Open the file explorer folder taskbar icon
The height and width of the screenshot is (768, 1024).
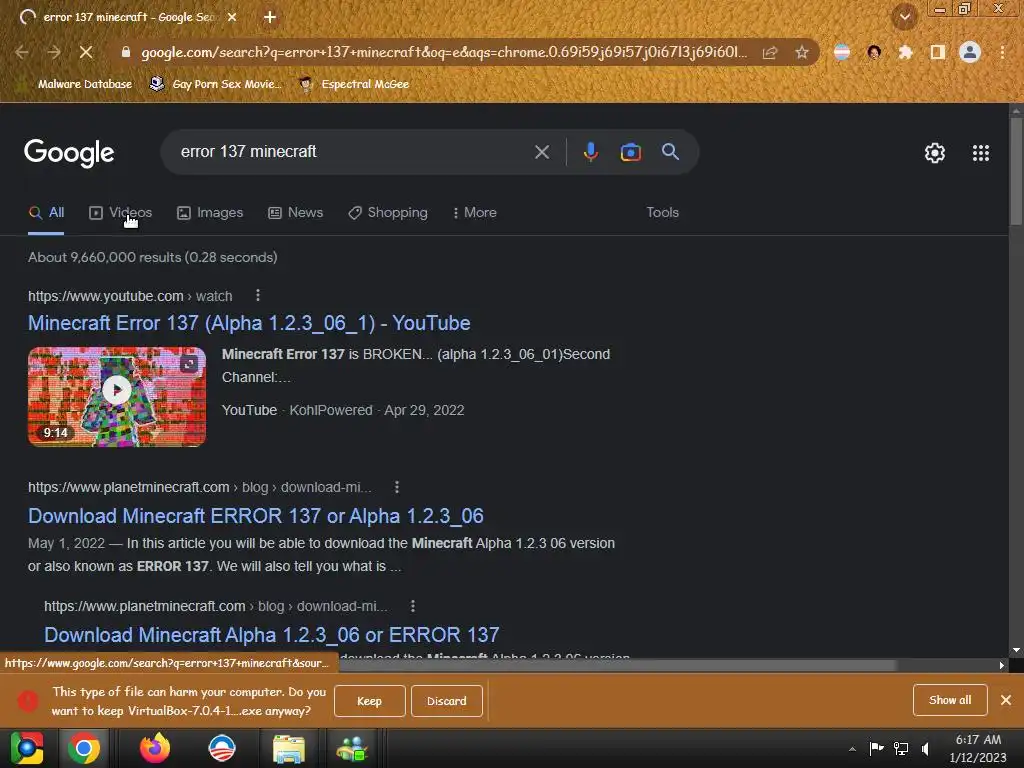tap(288, 748)
